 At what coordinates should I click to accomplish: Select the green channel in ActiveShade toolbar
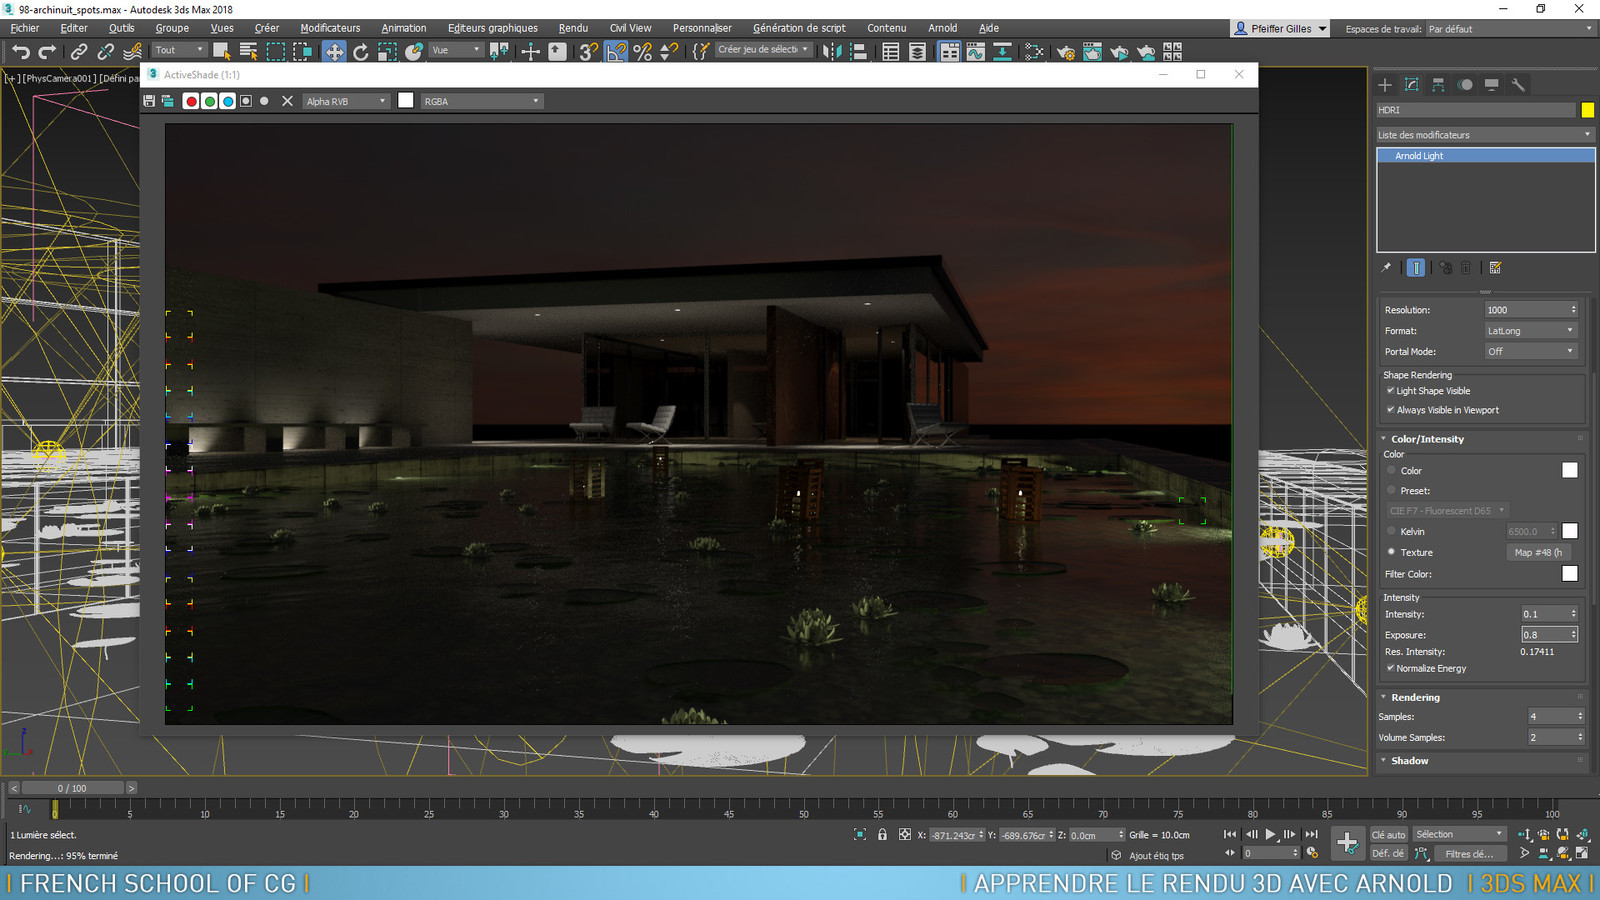point(209,101)
